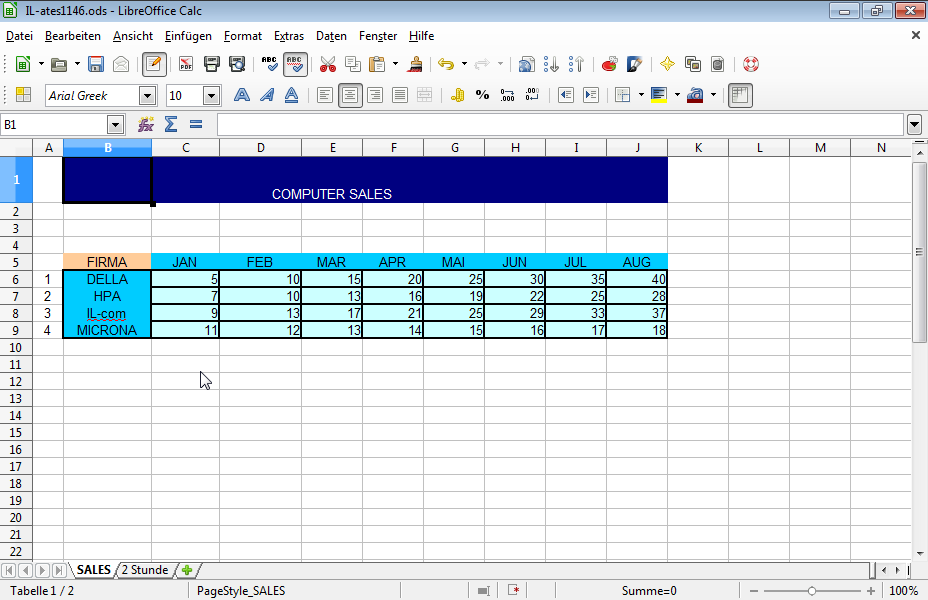Apply currency number format
Viewport: 928px width, 600px height.
point(457,95)
